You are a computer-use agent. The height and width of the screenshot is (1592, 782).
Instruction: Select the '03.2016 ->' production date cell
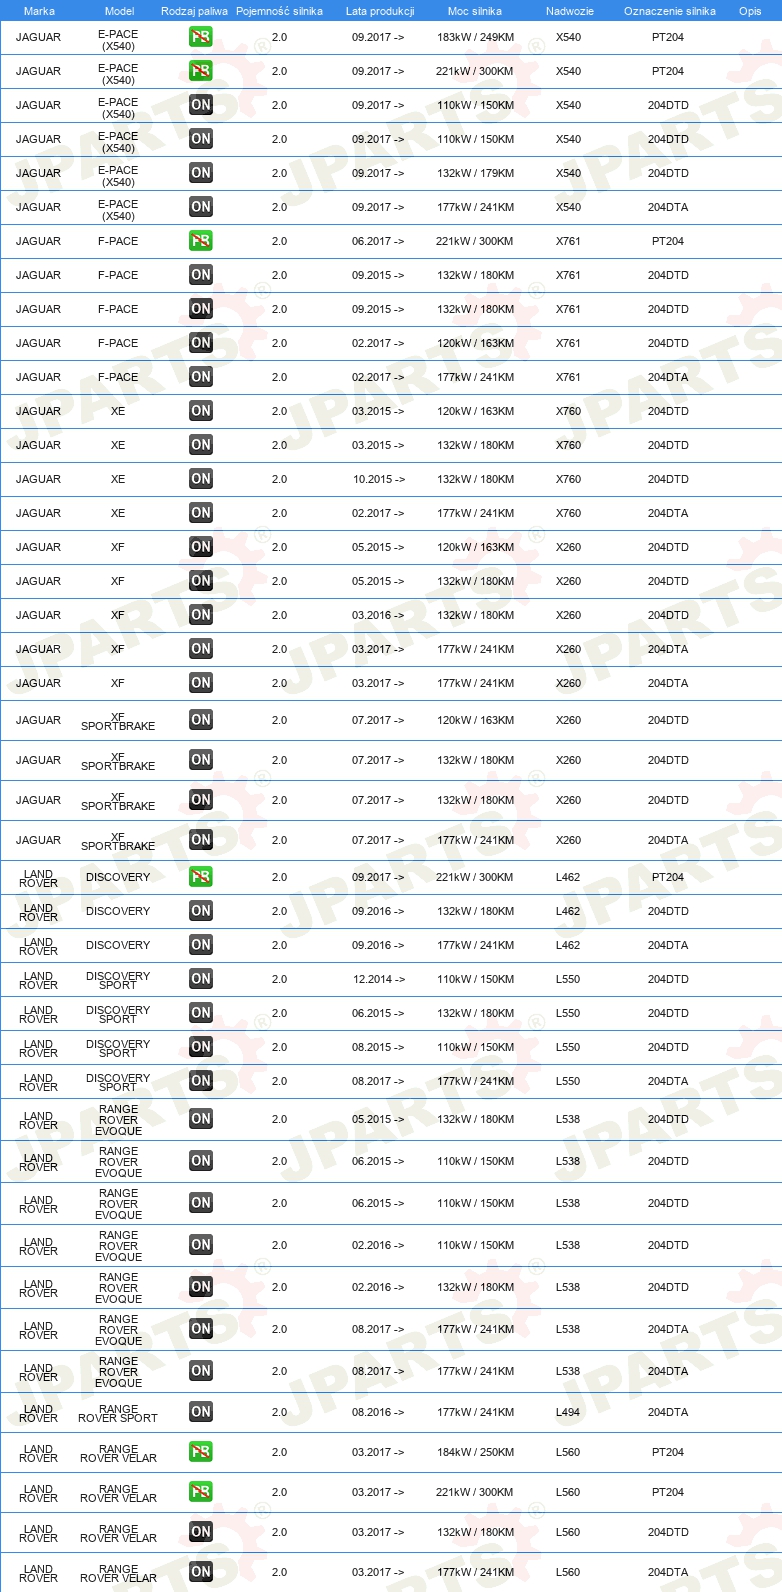point(378,615)
